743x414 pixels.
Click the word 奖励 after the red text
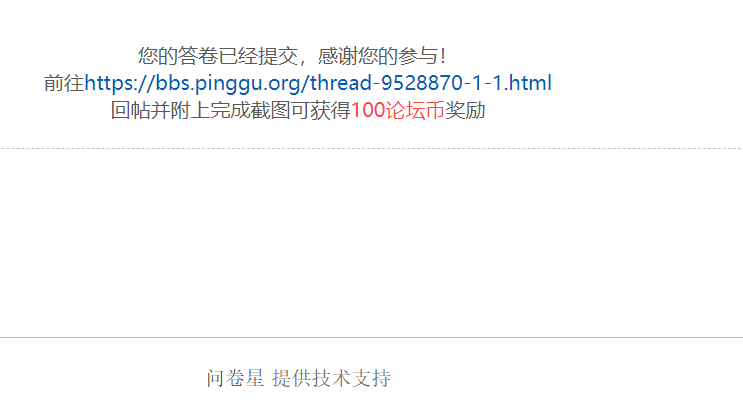pos(465,111)
